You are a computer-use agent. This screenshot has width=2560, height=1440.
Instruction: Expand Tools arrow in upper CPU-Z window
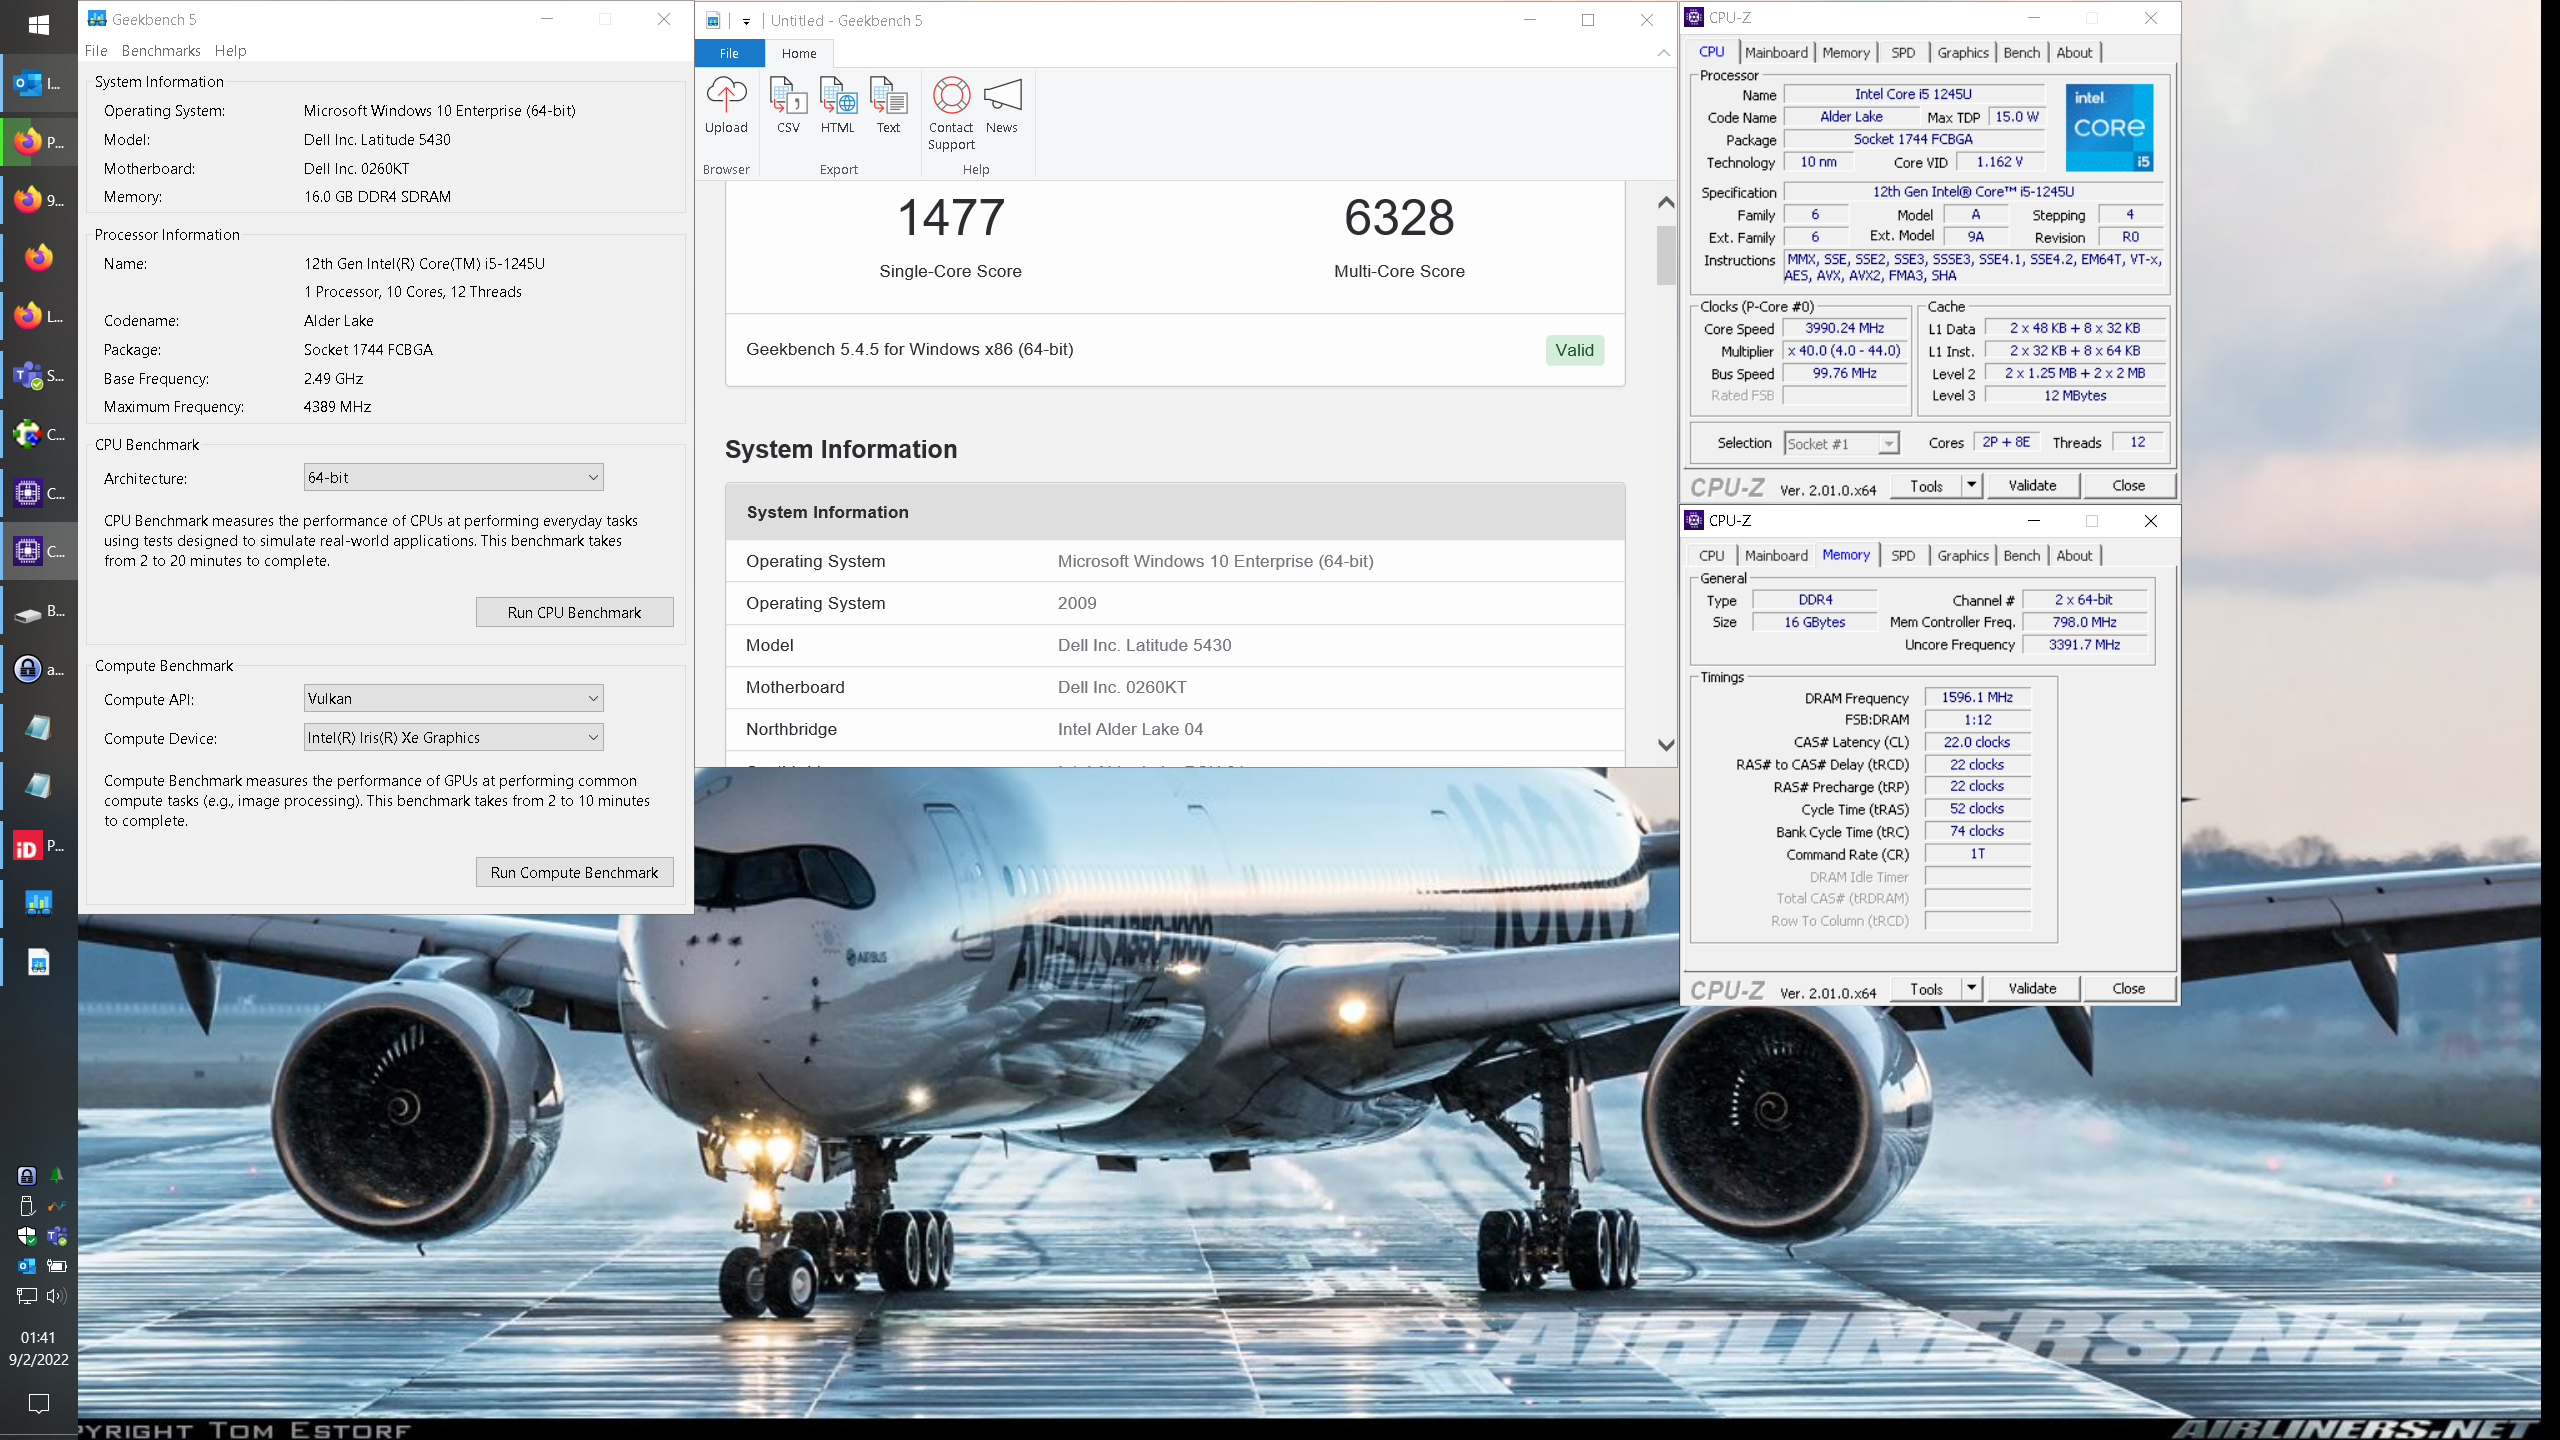[x=1971, y=486]
